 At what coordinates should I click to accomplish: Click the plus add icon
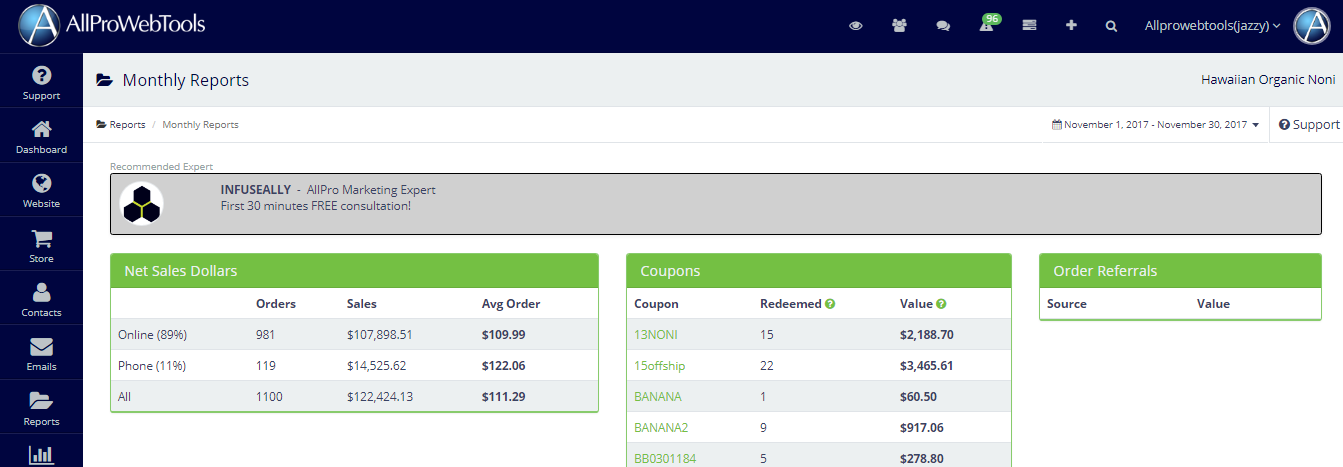pyautogui.click(x=1071, y=26)
